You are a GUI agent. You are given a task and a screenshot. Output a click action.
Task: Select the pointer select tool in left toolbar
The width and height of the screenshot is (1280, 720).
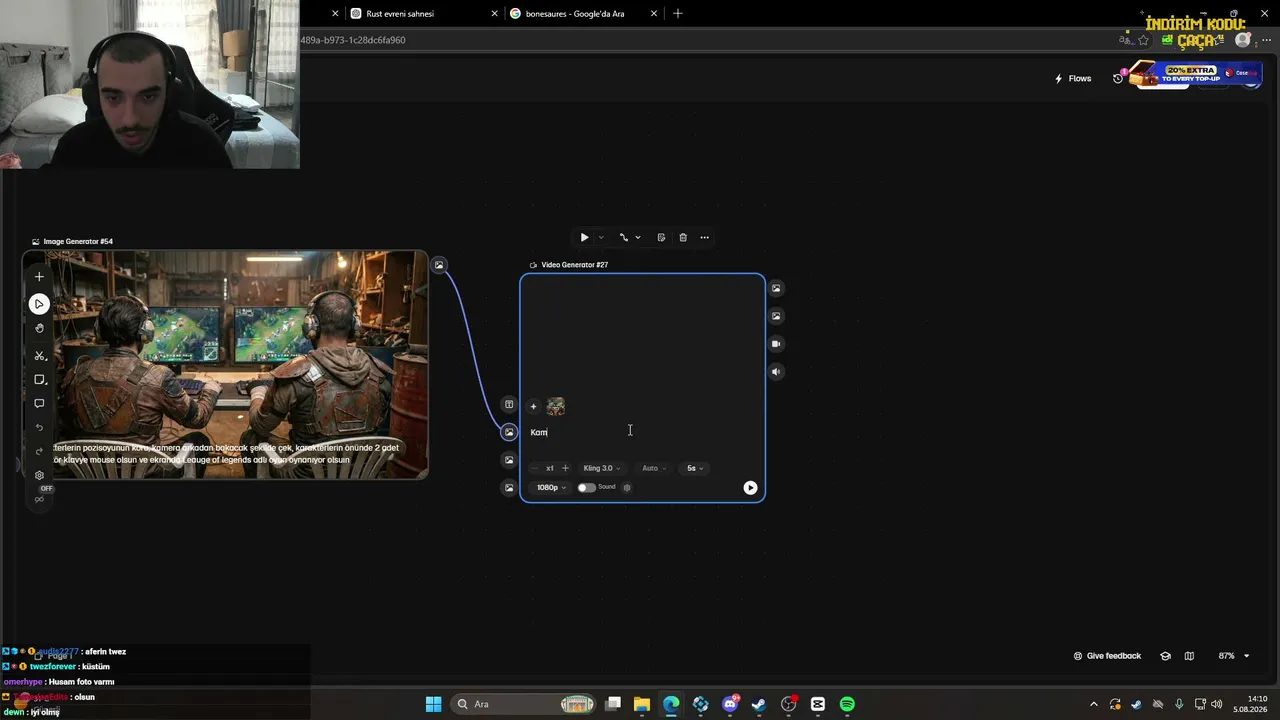(39, 304)
